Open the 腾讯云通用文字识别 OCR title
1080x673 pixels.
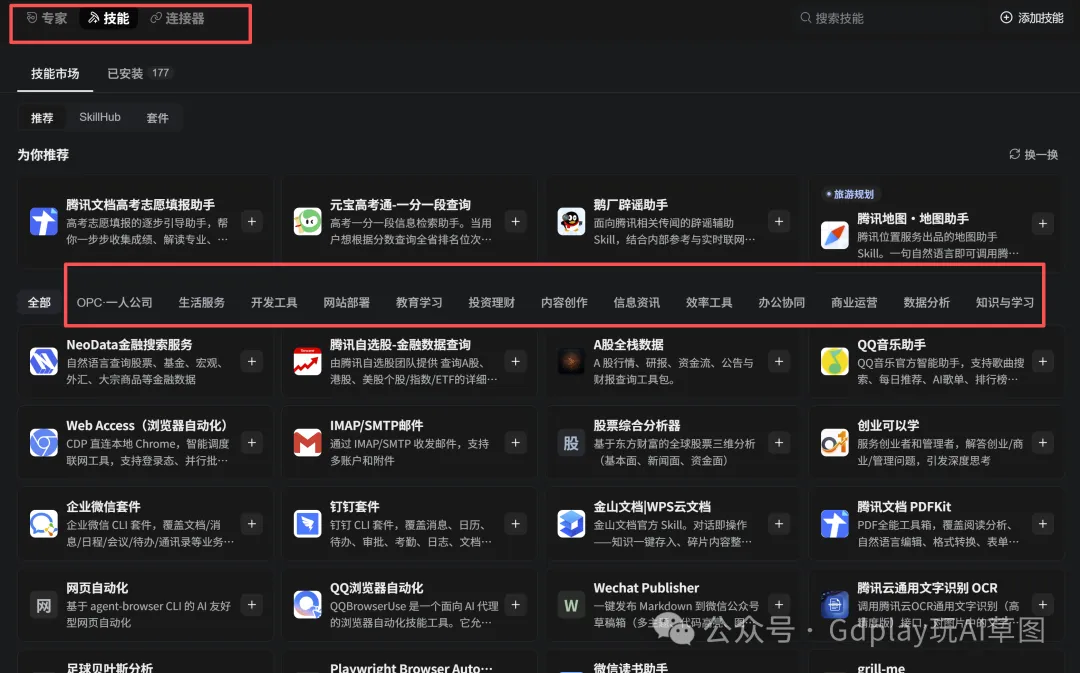coord(927,588)
